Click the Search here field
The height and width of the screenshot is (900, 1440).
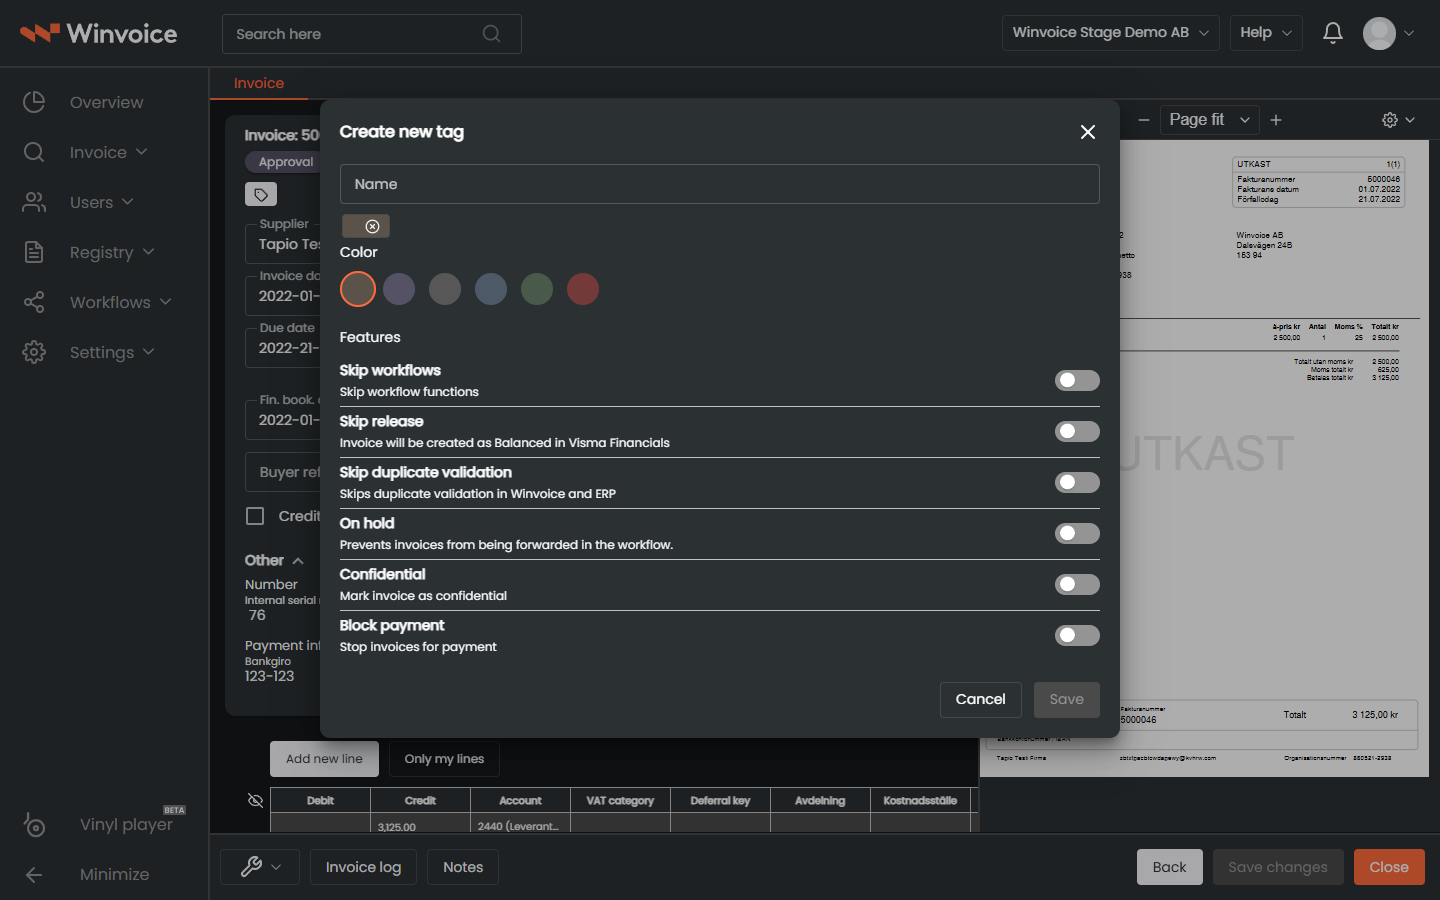coord(371,34)
